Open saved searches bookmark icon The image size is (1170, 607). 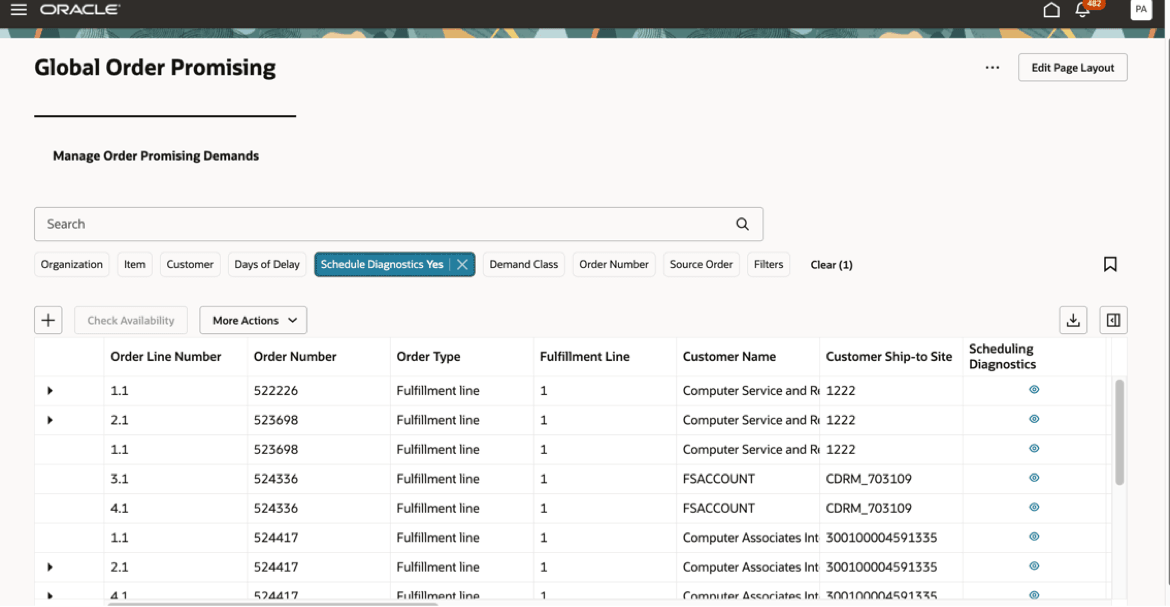pyautogui.click(x=1110, y=264)
